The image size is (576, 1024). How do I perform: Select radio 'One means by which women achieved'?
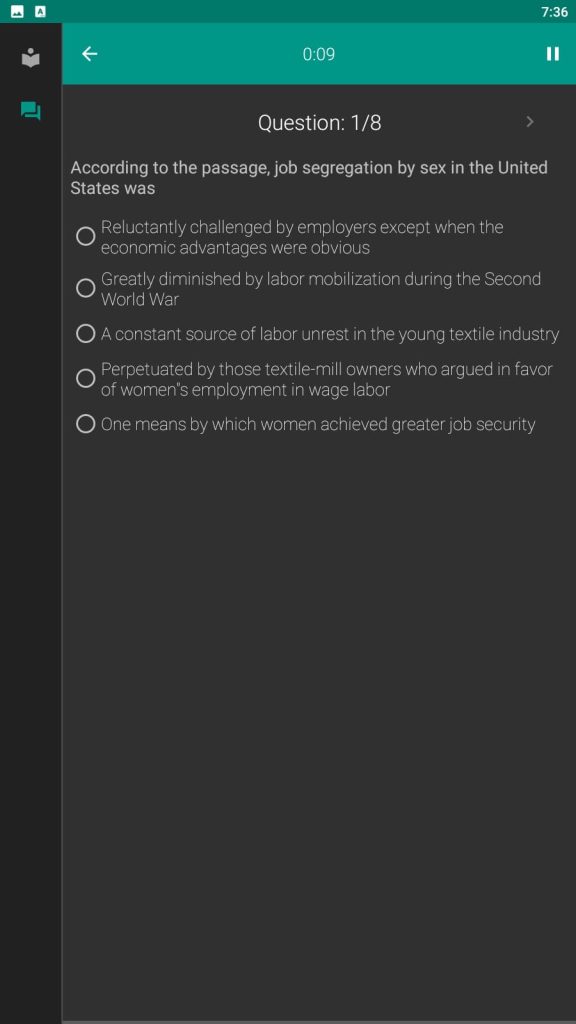86,424
